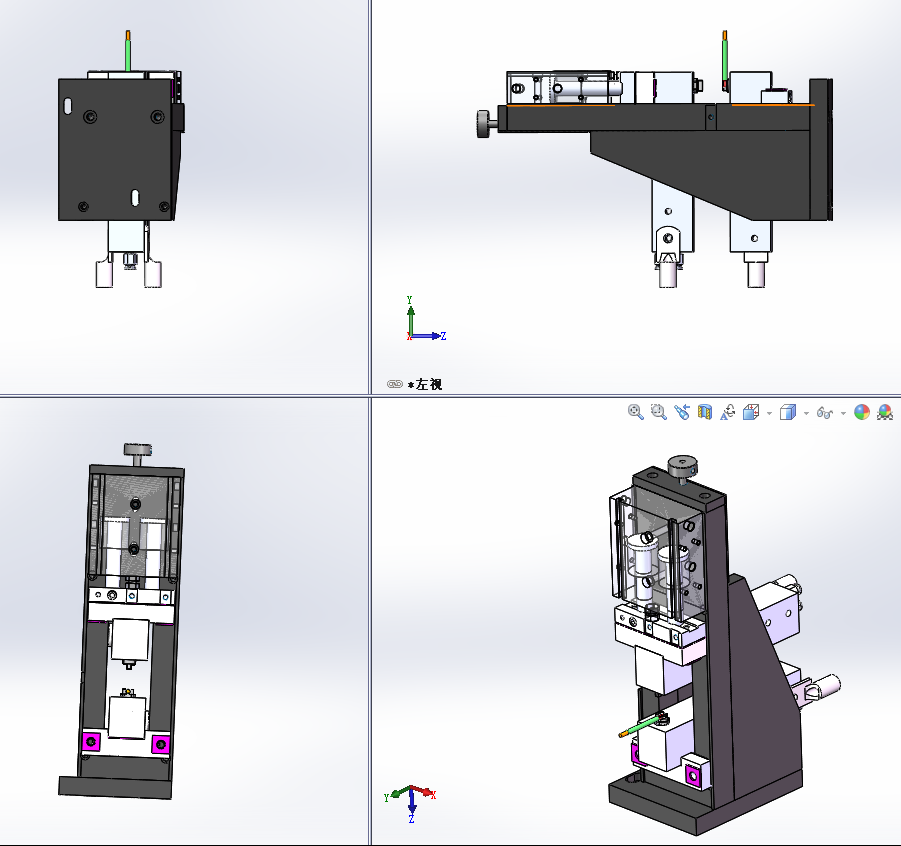Click the Y-Z coordinate triad in left view

coord(426,320)
